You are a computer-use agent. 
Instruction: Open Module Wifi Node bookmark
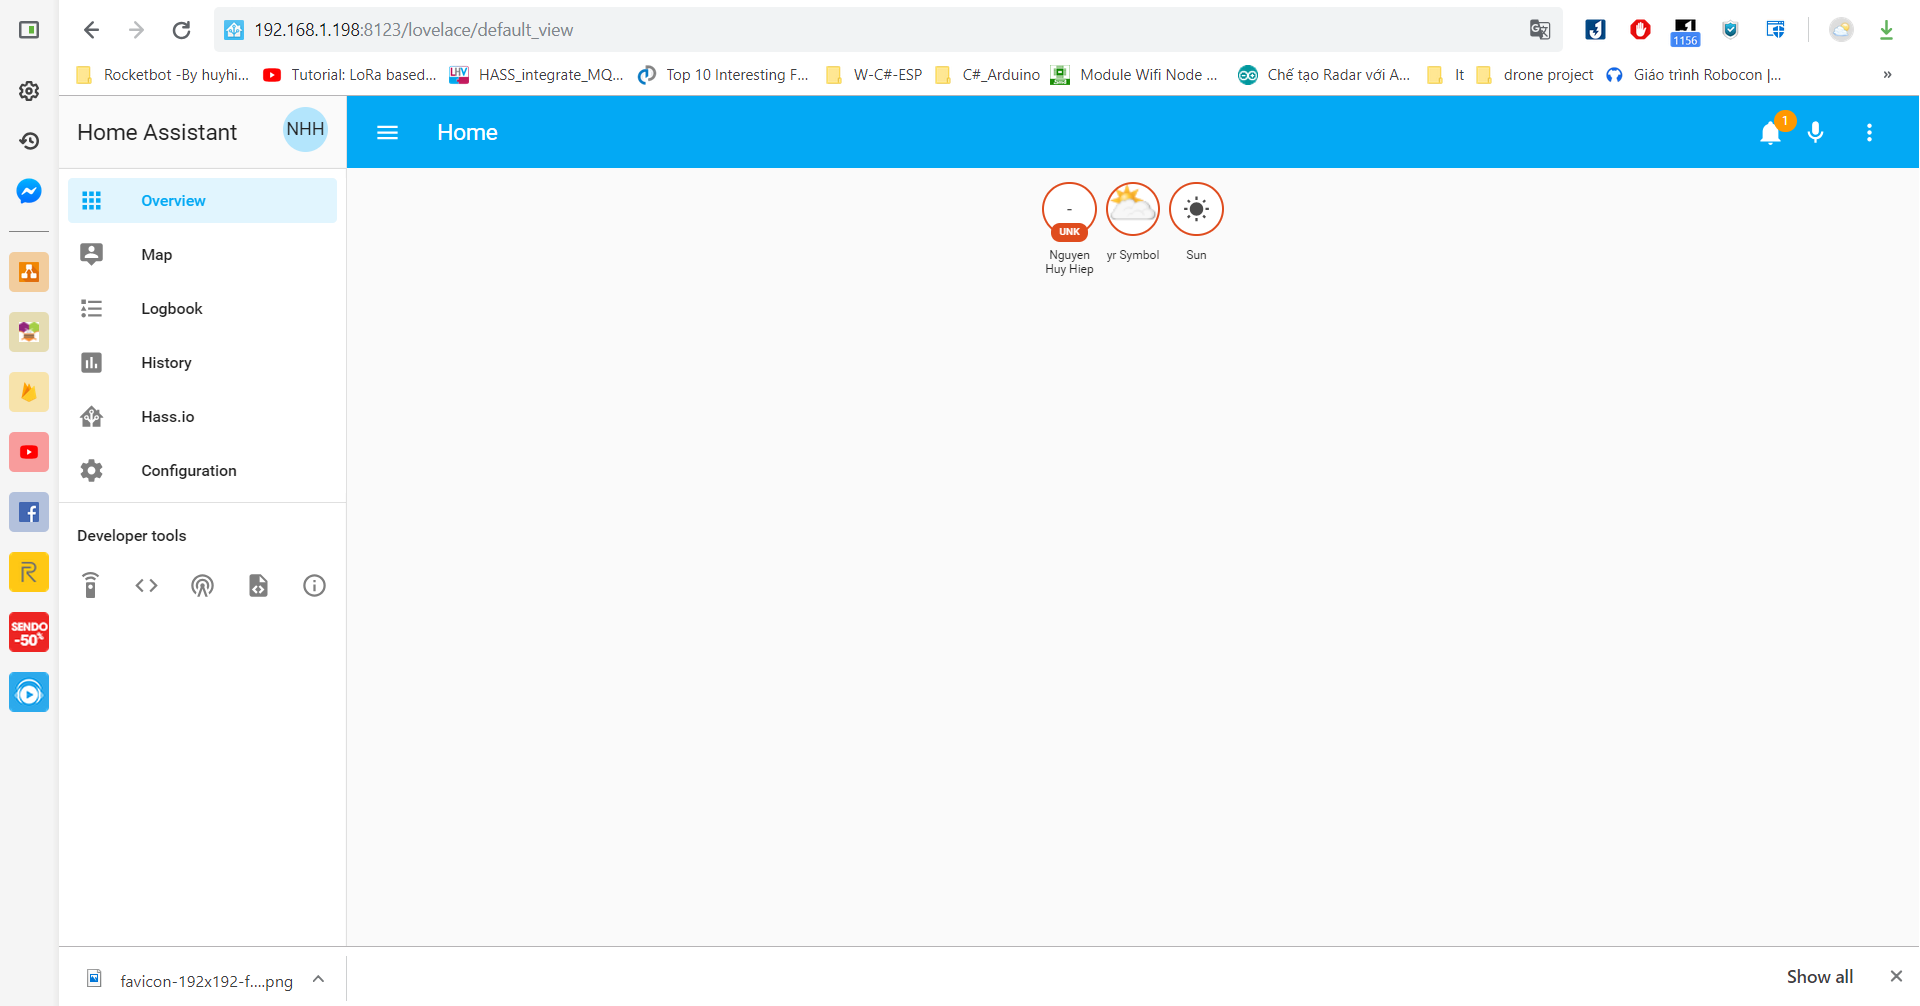(1135, 75)
